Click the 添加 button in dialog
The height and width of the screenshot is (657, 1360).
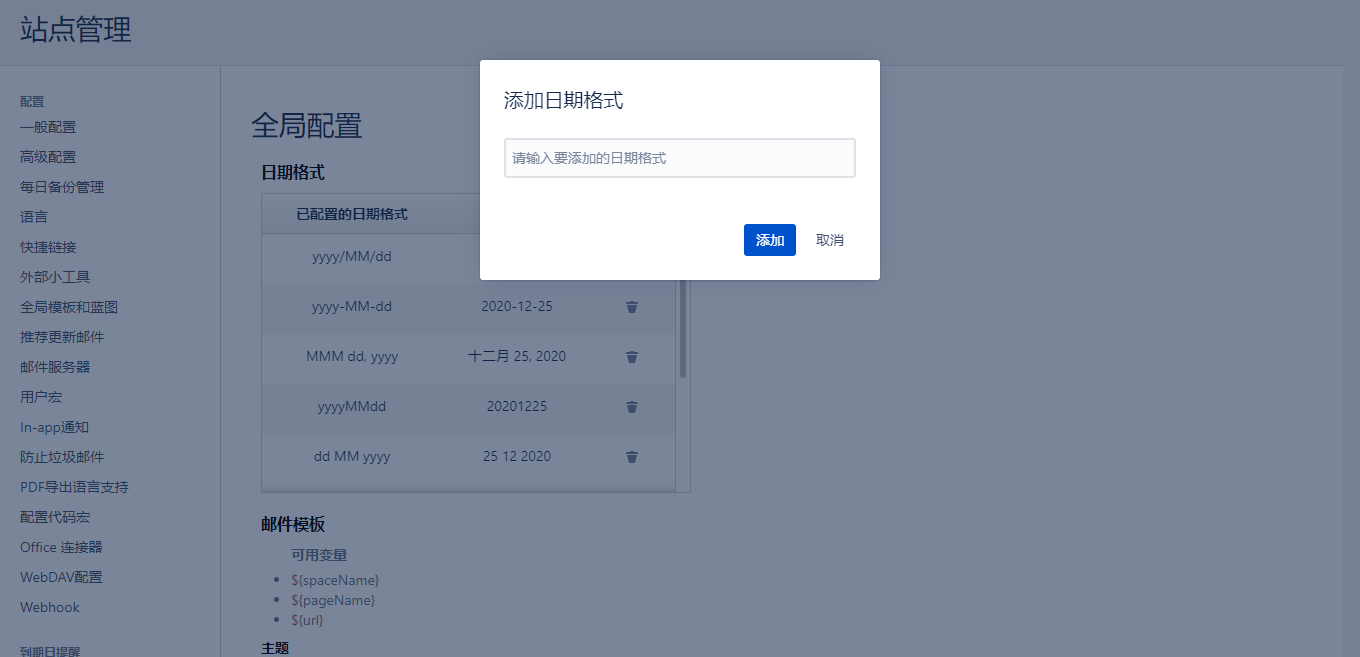[769, 240]
